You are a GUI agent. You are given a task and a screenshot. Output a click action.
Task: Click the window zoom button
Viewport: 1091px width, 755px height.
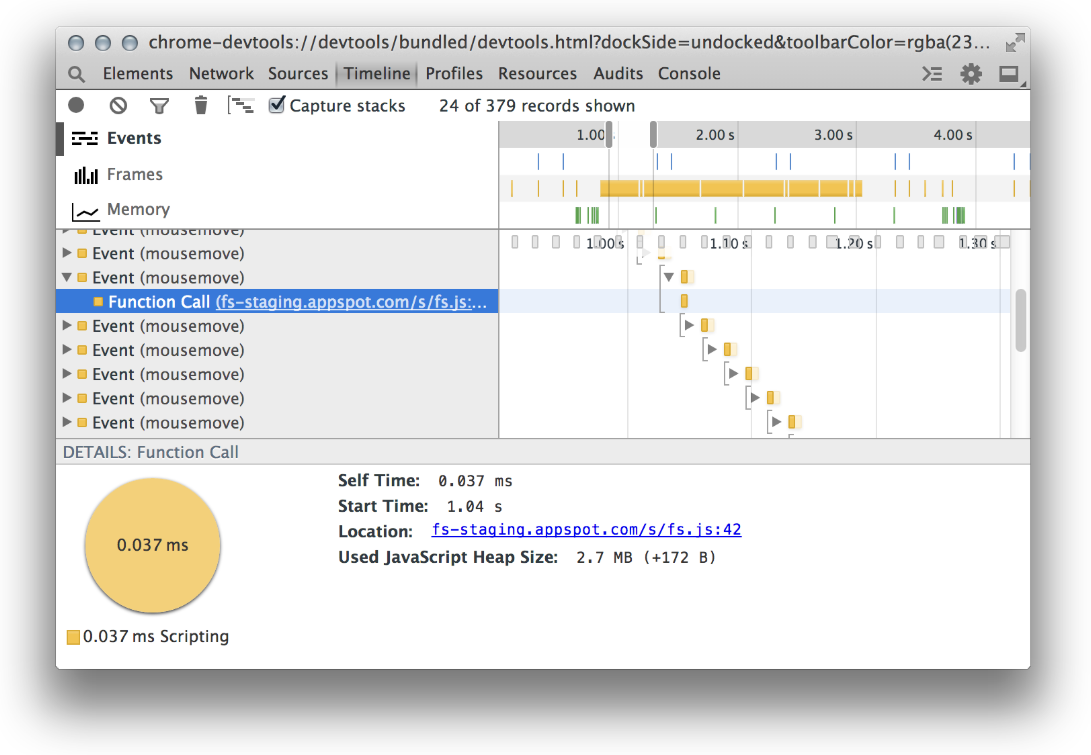click(x=129, y=43)
